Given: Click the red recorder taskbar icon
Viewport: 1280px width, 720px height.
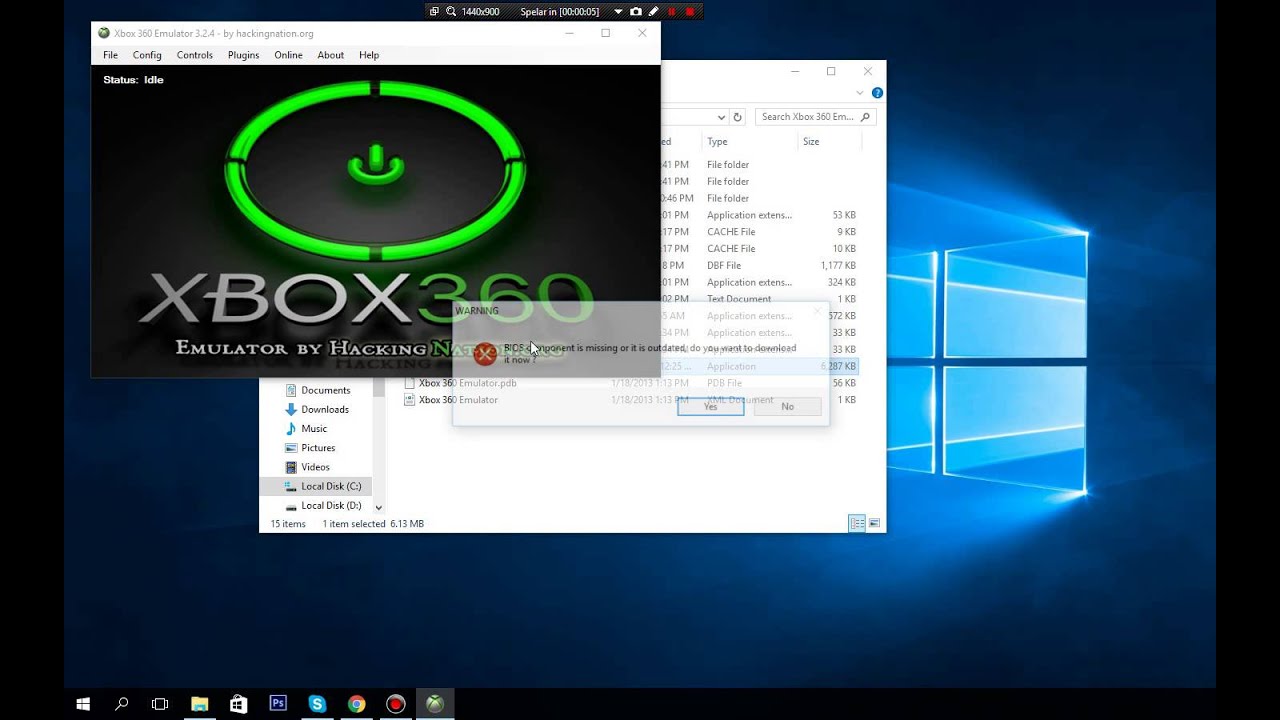Looking at the screenshot, I should coord(395,704).
